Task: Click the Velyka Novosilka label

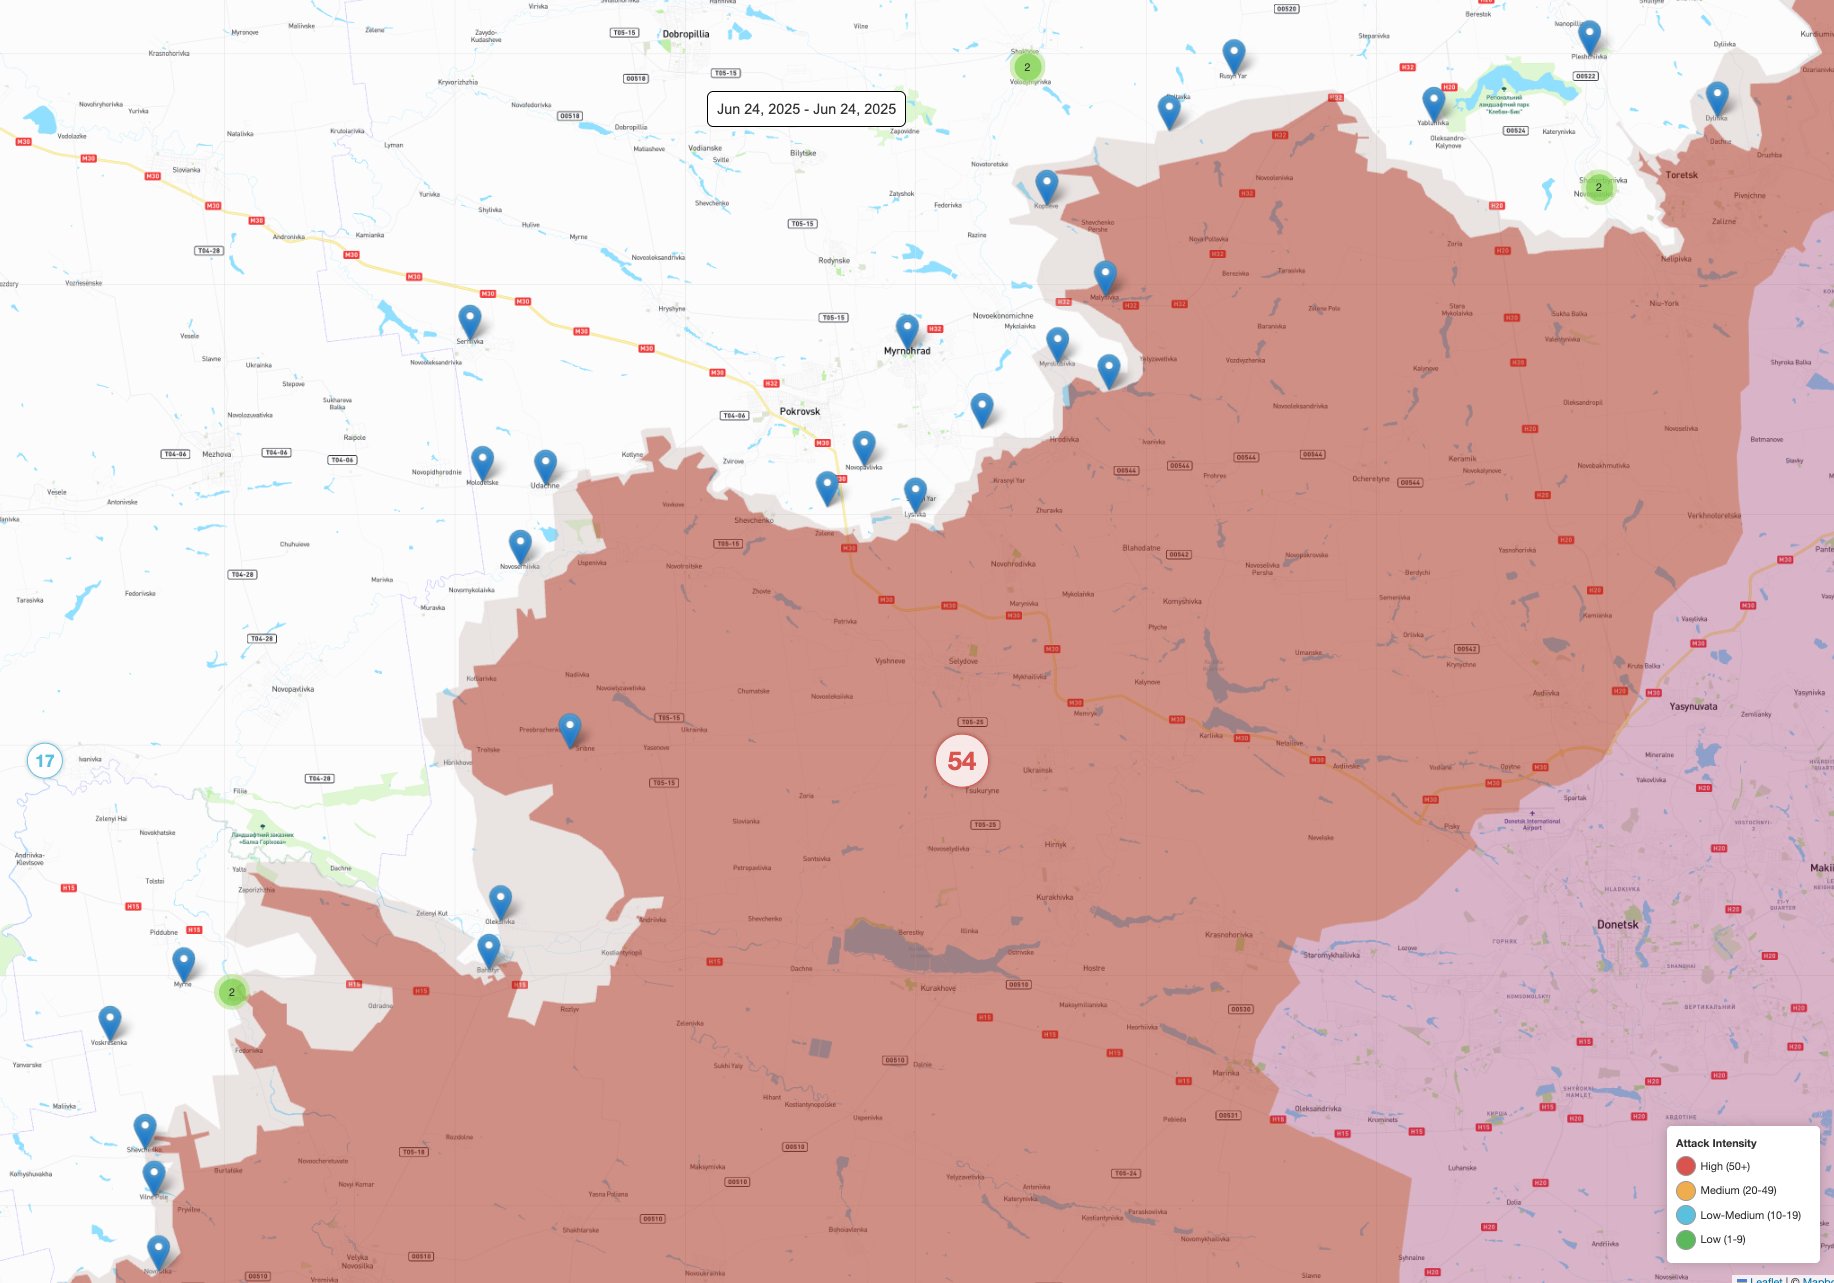Action: click(357, 1262)
